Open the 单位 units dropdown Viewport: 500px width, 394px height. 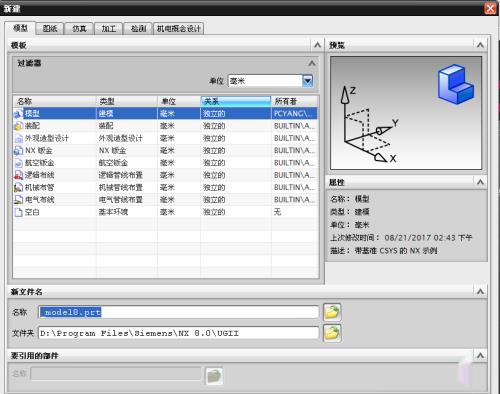pos(307,81)
